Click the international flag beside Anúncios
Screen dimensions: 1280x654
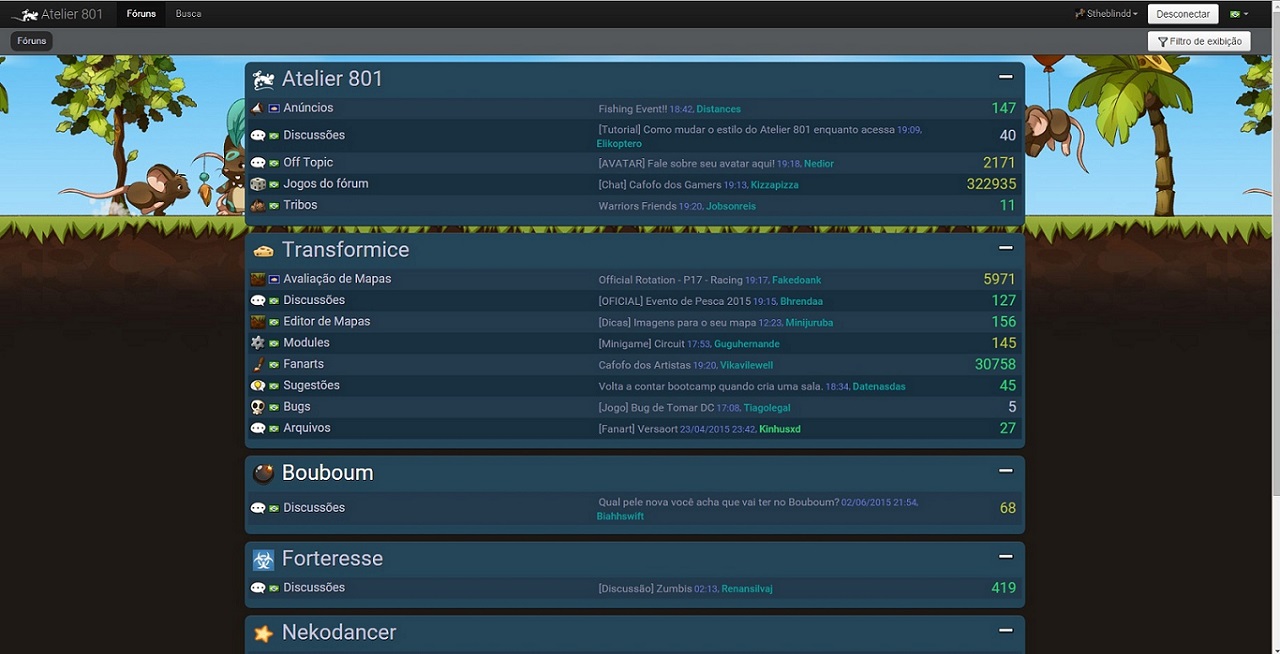click(274, 109)
